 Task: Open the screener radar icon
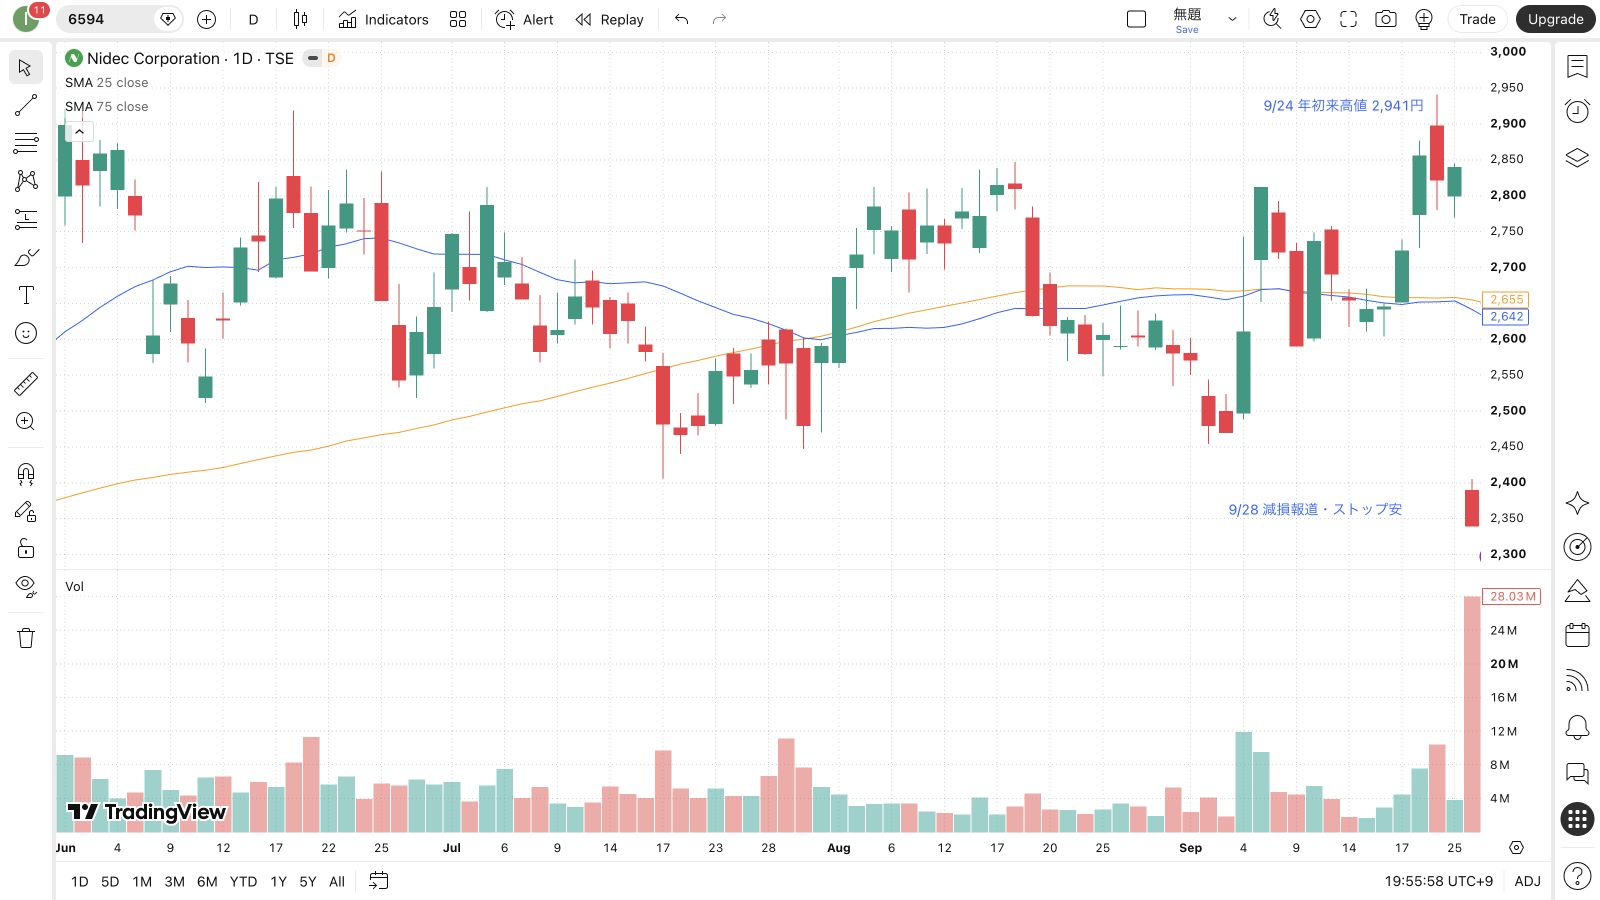click(x=1577, y=547)
